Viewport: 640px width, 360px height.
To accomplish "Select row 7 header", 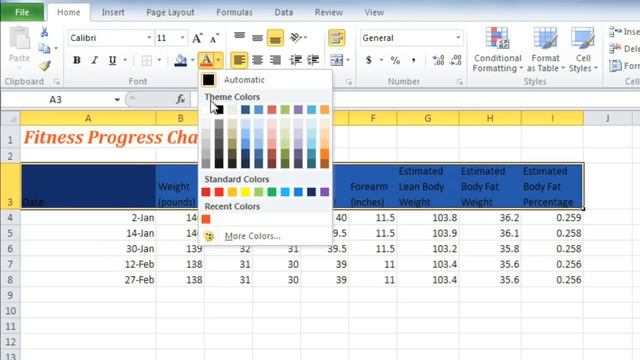I will tap(10, 264).
